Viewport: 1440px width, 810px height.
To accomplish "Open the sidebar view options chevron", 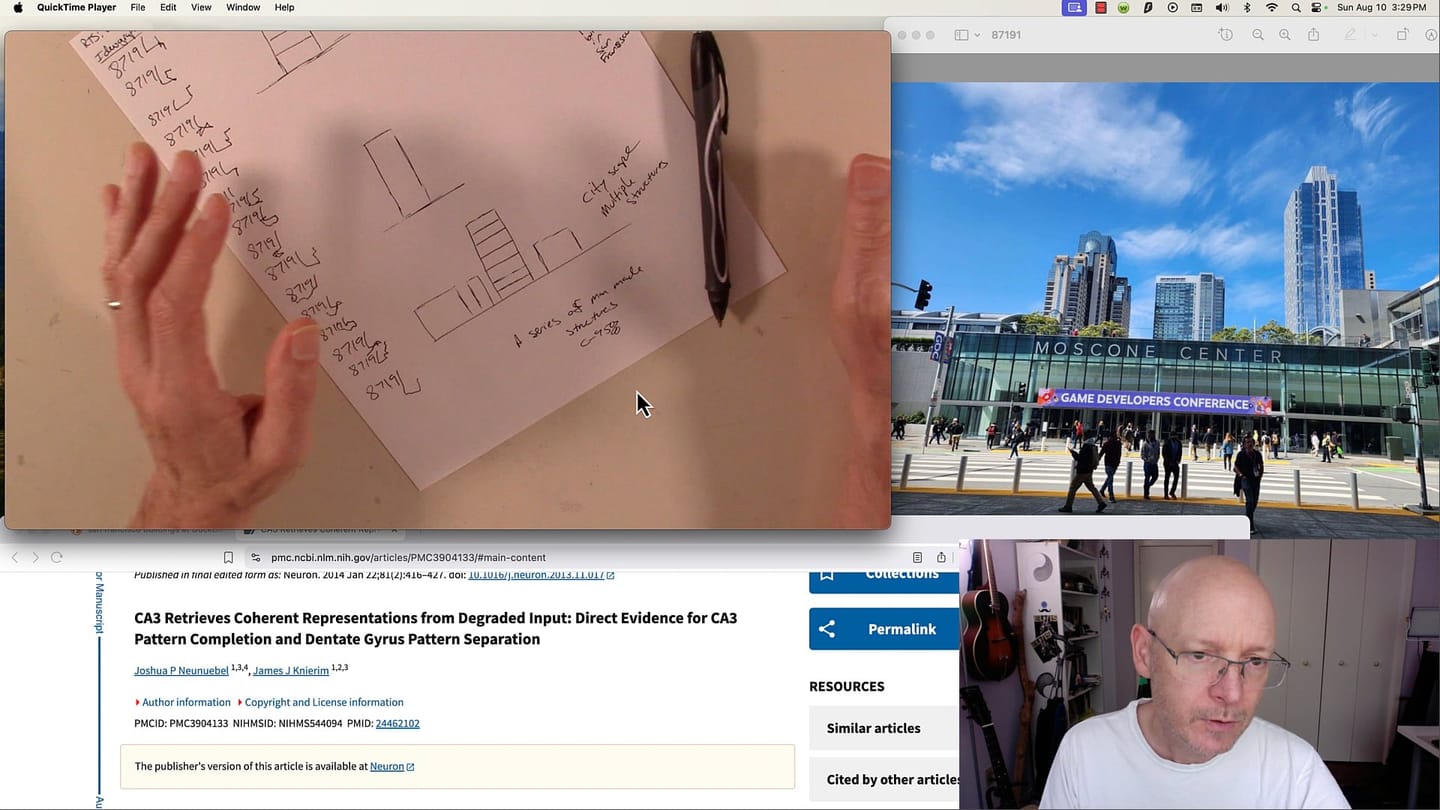I will [x=979, y=34].
